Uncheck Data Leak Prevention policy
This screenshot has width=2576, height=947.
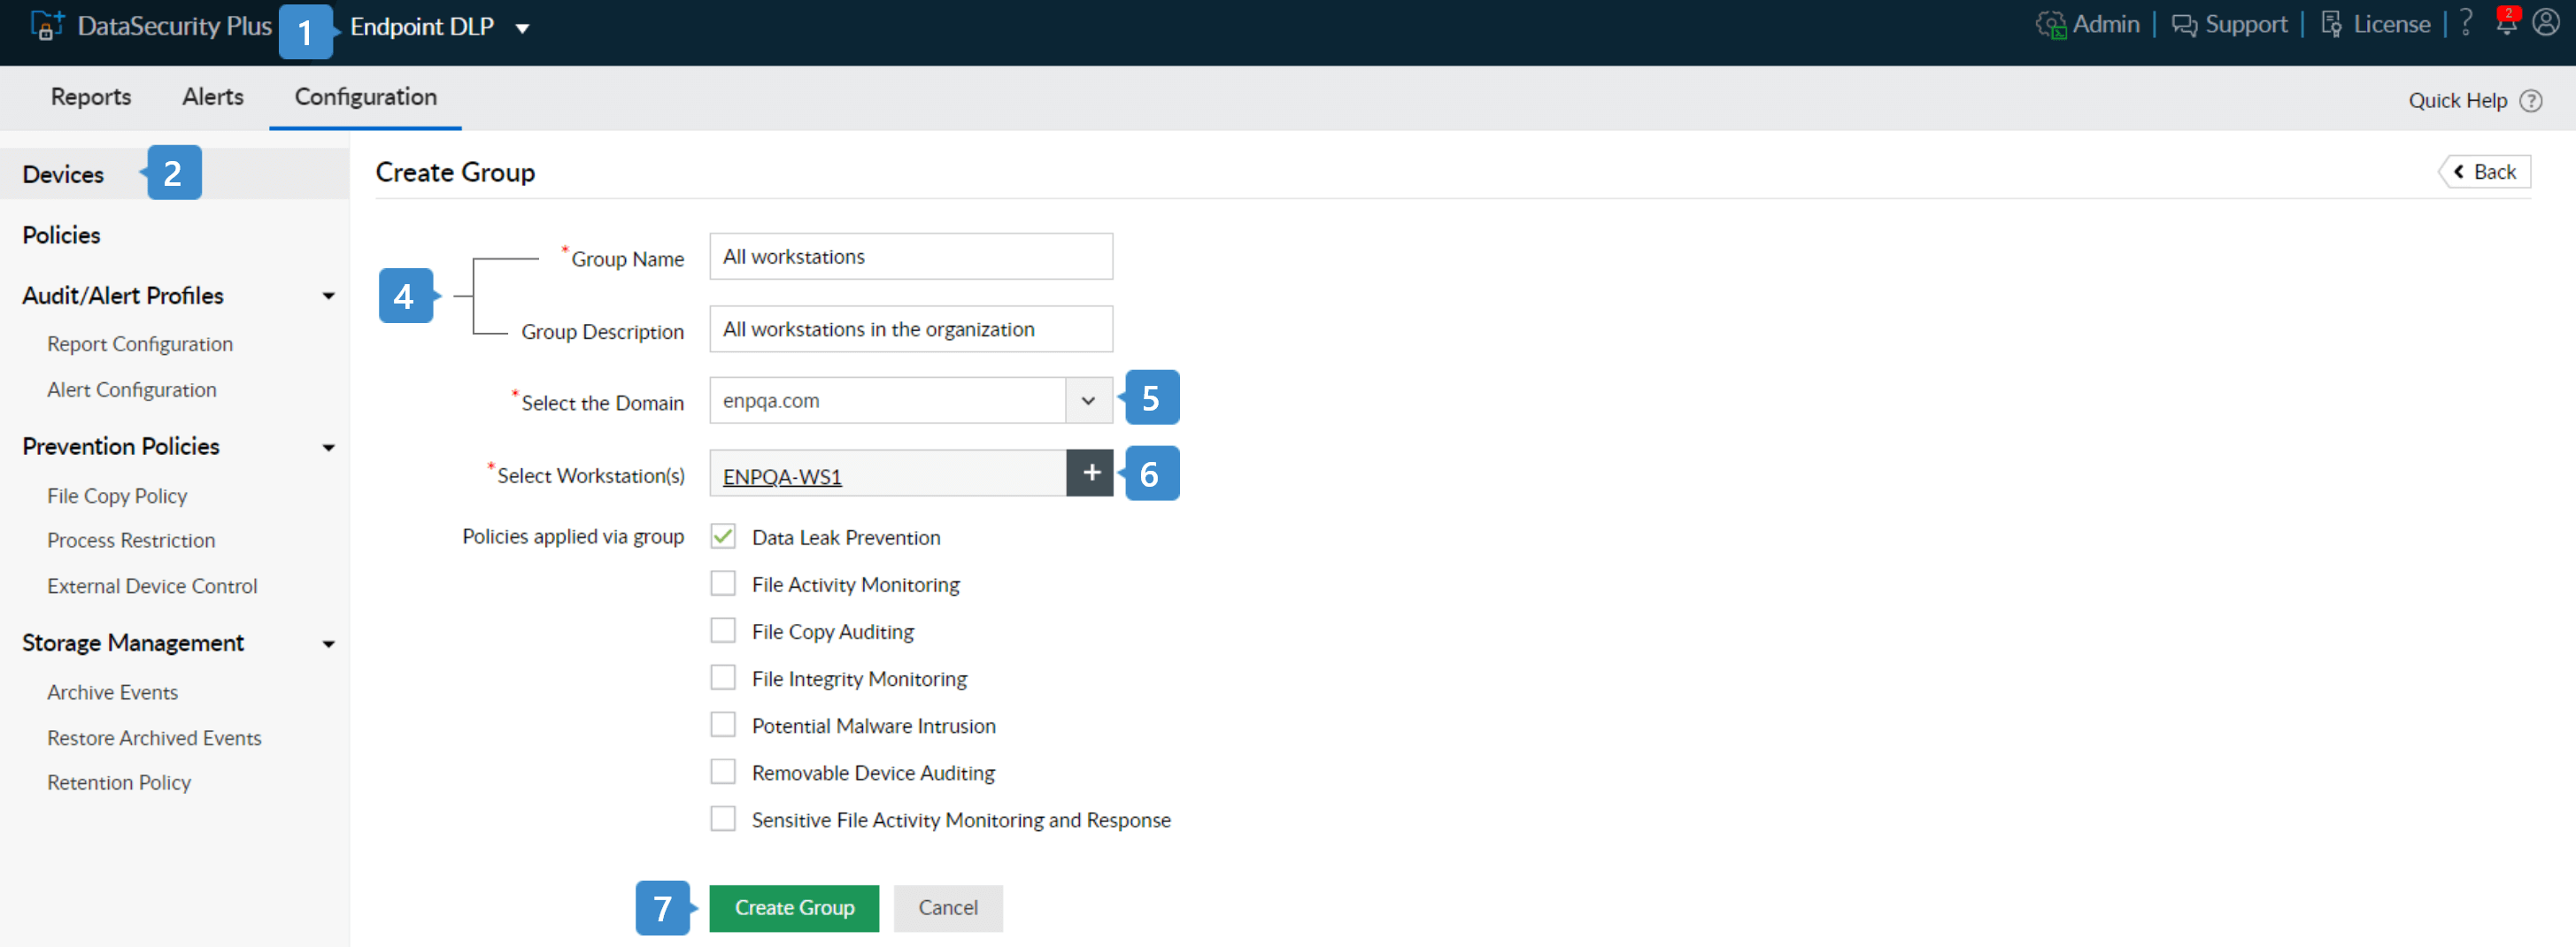(x=723, y=537)
